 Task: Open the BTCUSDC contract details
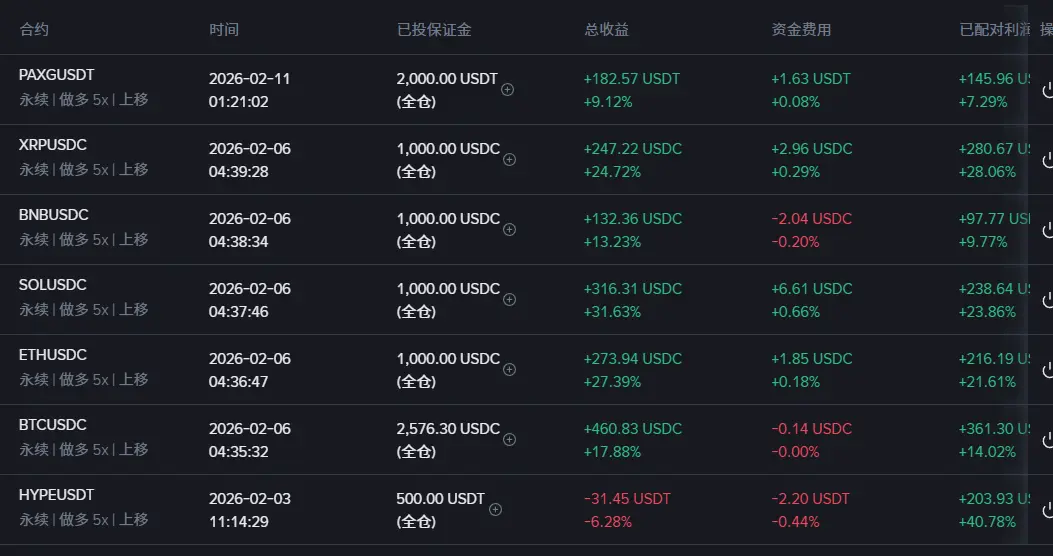point(53,425)
